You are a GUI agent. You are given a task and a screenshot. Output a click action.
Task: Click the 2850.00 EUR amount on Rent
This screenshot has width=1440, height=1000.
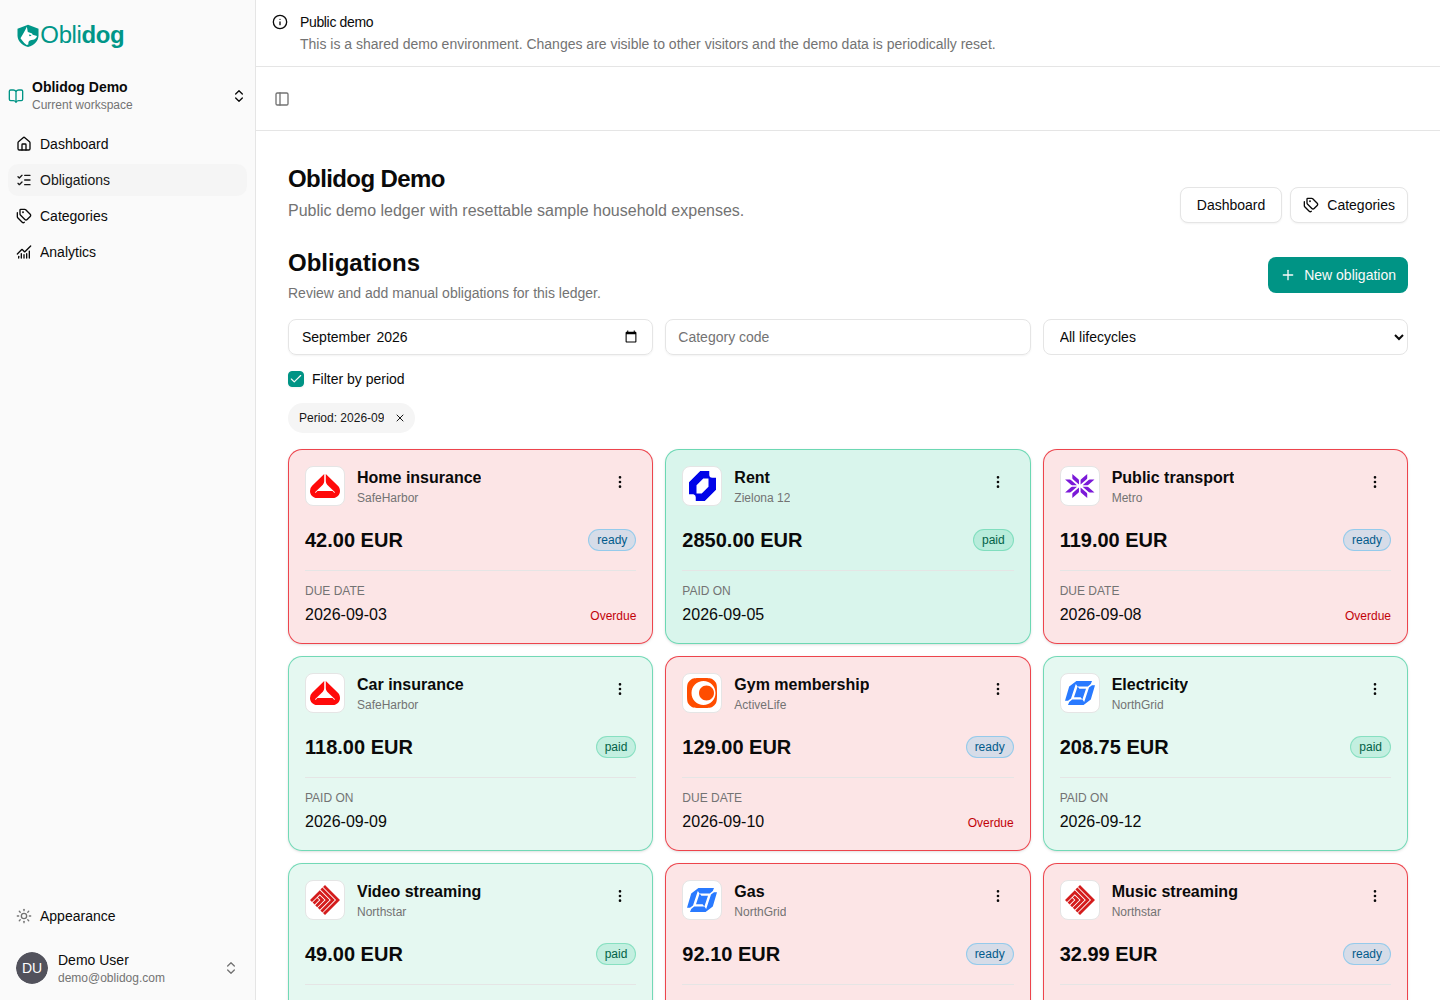pyautogui.click(x=742, y=540)
